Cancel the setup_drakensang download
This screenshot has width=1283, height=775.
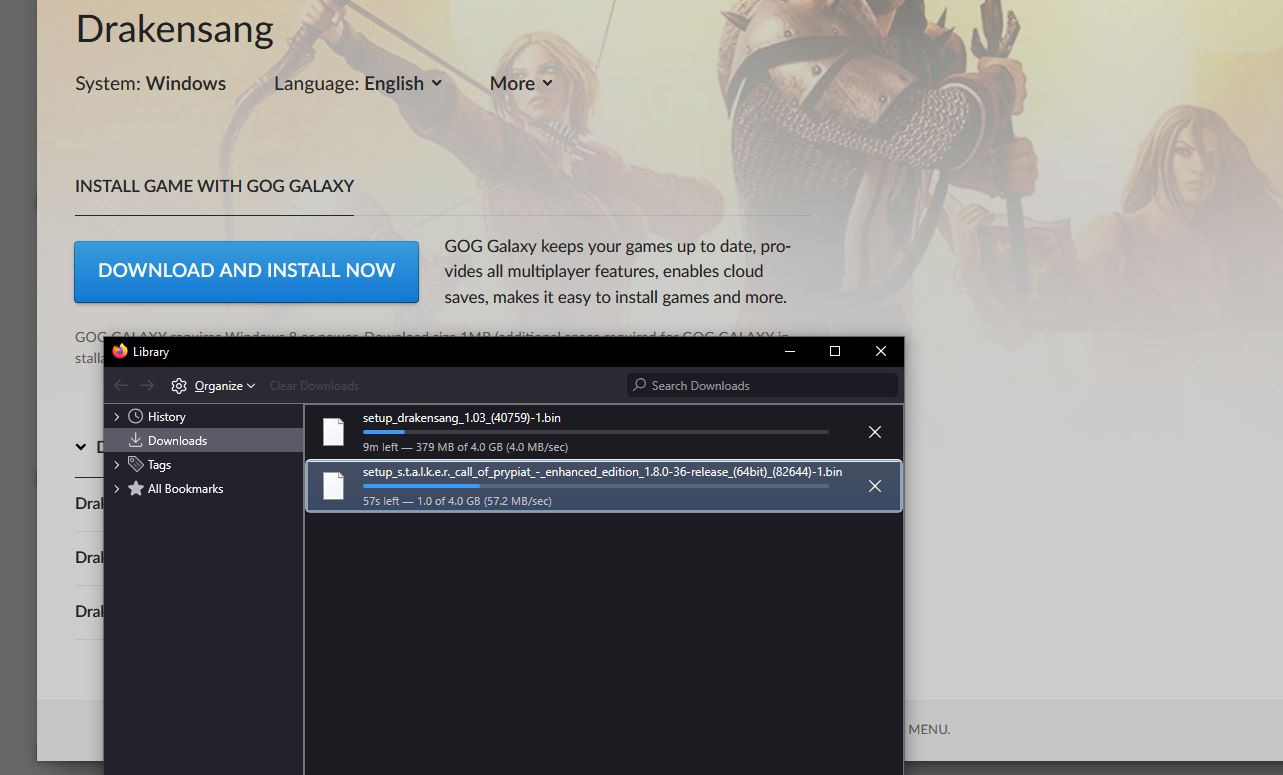[874, 432]
